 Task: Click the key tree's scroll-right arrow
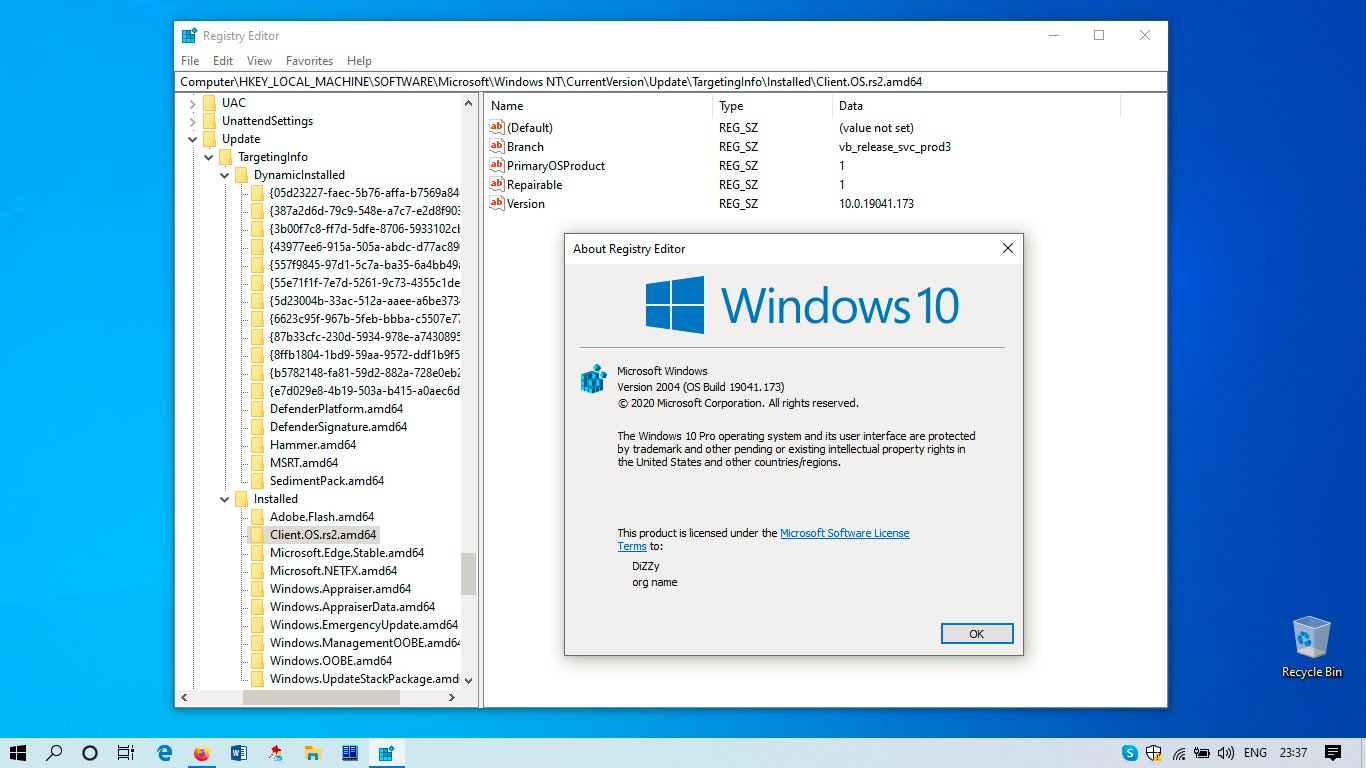tap(453, 697)
